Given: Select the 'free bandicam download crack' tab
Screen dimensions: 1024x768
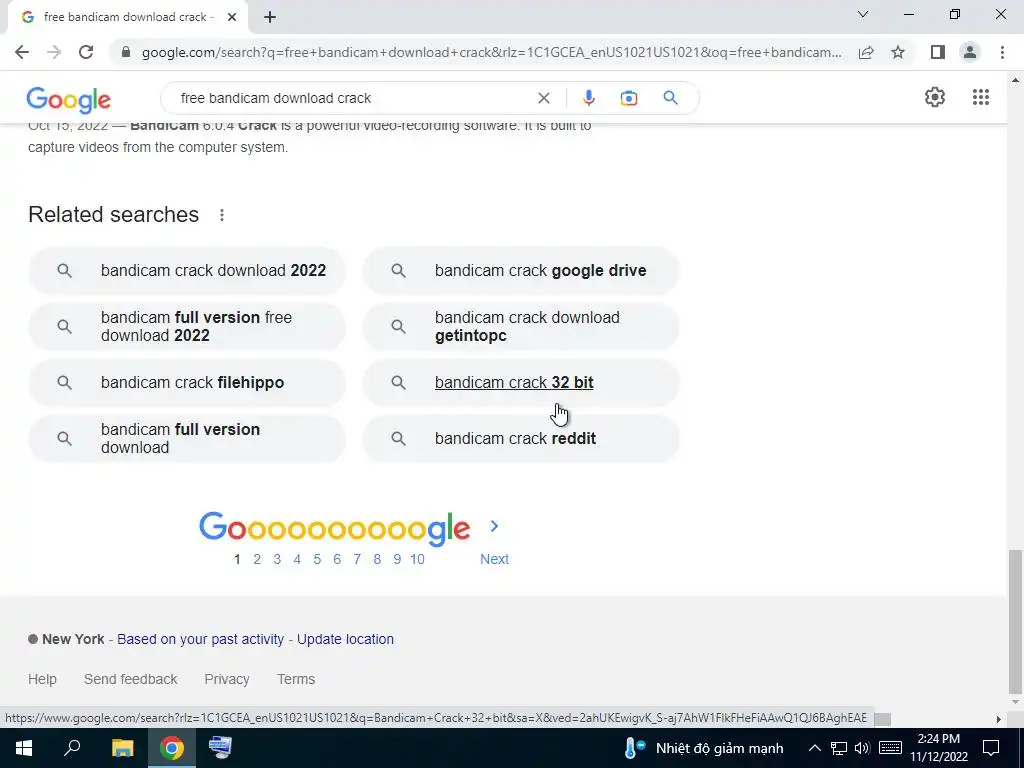Looking at the screenshot, I should pyautogui.click(x=128, y=18).
